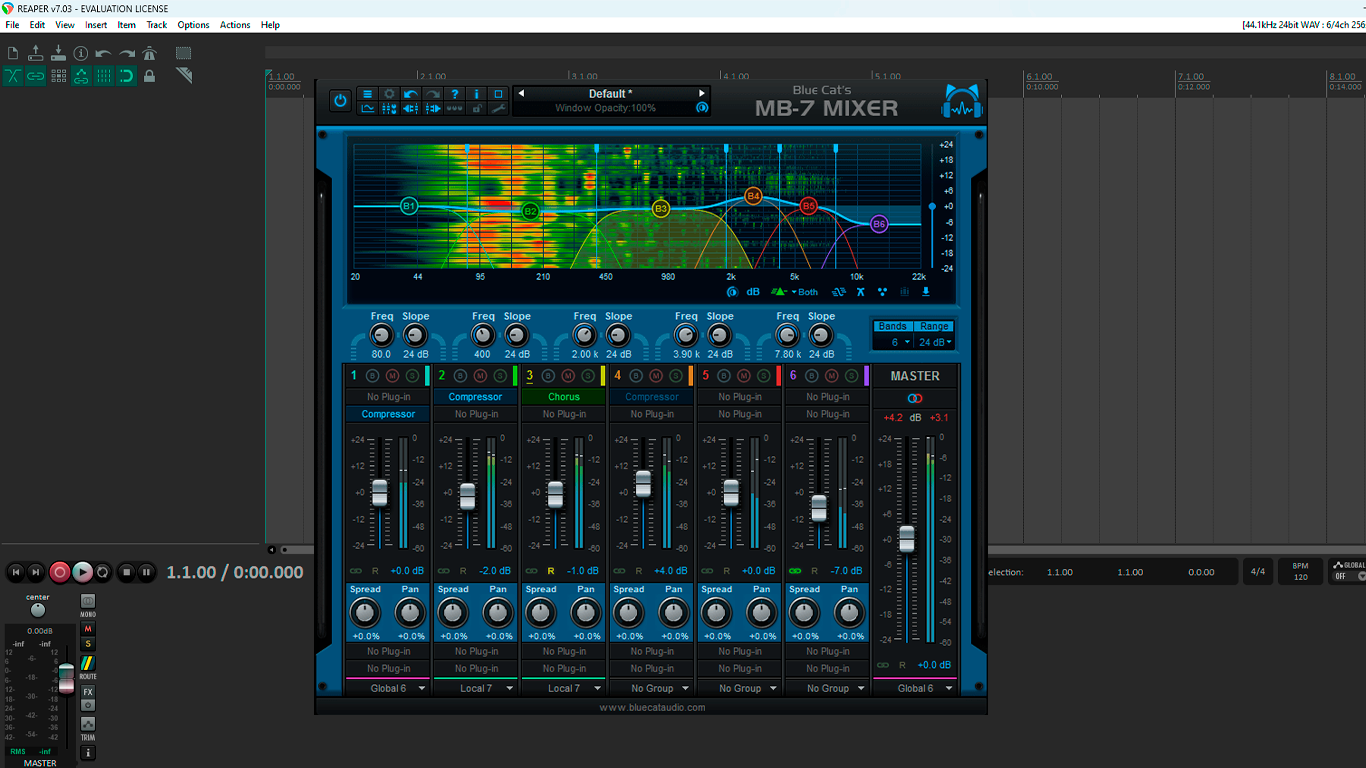Bypass band 3 with its B button
The image size is (1366, 768).
[x=549, y=376]
